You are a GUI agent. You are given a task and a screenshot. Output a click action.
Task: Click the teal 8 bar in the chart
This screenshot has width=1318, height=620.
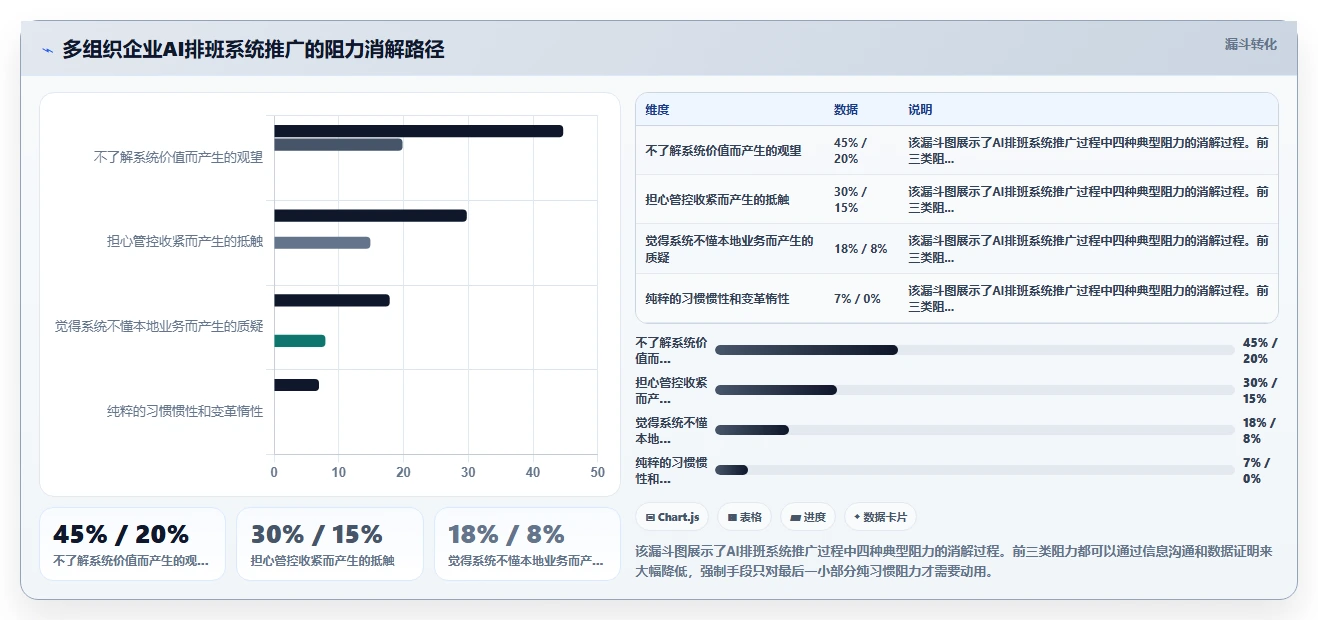299,341
